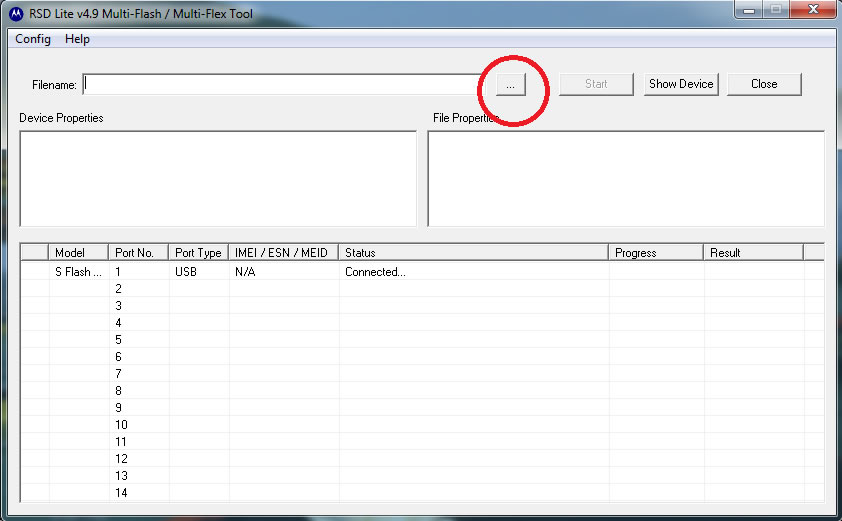The height and width of the screenshot is (521, 842).
Task: Select port number 10 row
Action: (x=422, y=425)
